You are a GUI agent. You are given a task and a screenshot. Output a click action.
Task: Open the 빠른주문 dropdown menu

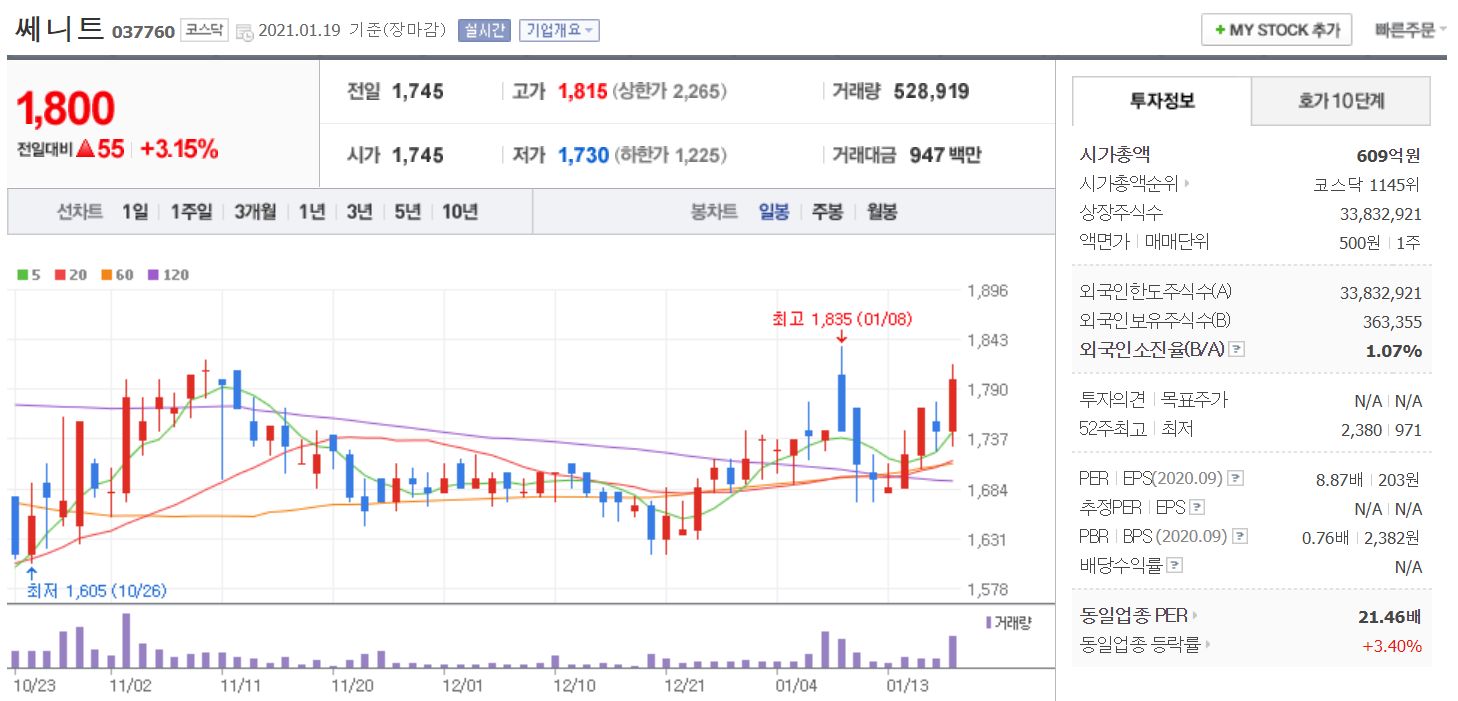tap(1410, 30)
